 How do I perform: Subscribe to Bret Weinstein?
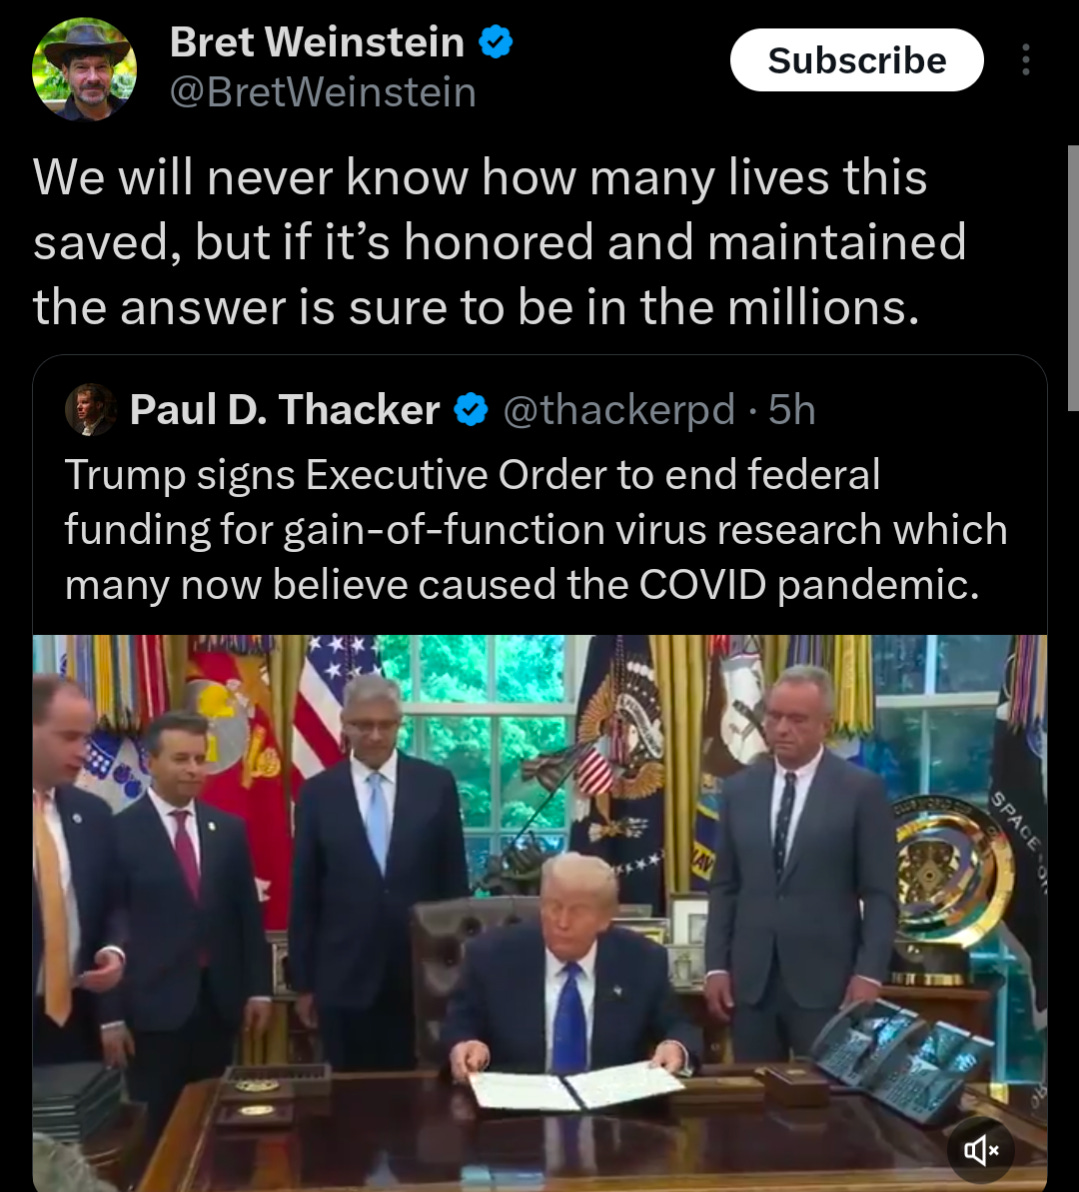click(x=857, y=60)
